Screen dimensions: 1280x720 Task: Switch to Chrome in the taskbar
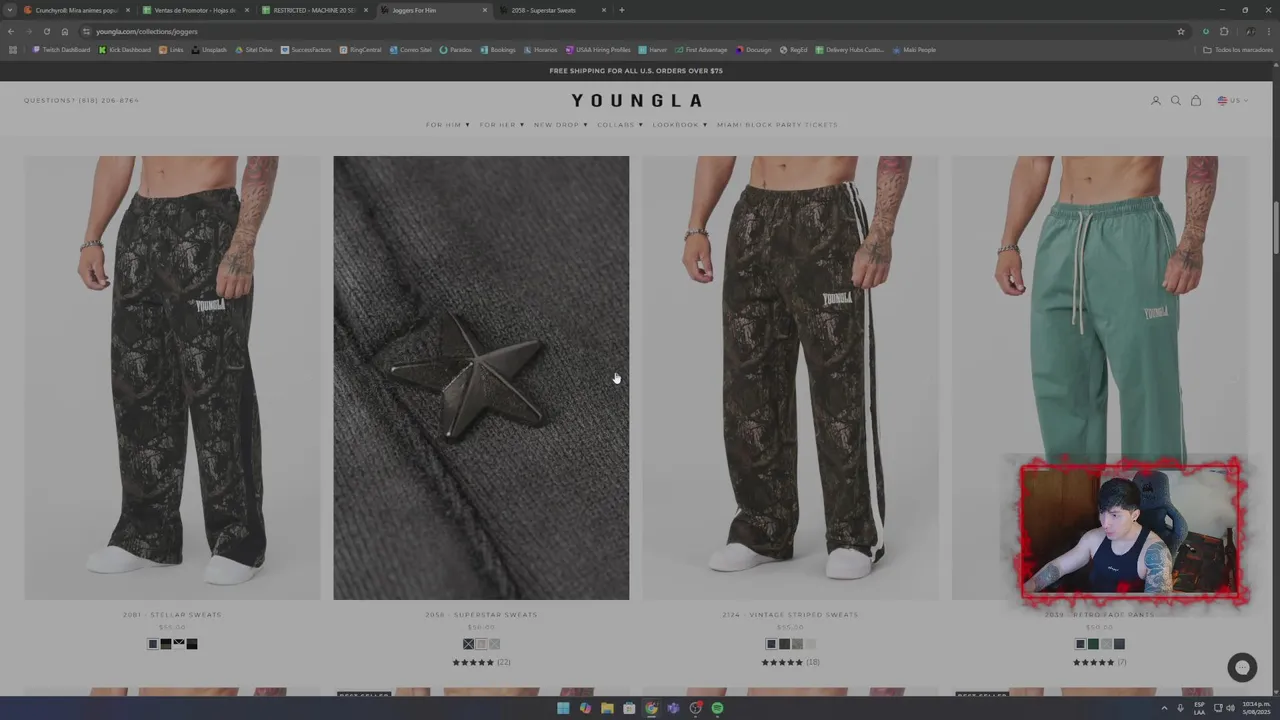pos(651,708)
